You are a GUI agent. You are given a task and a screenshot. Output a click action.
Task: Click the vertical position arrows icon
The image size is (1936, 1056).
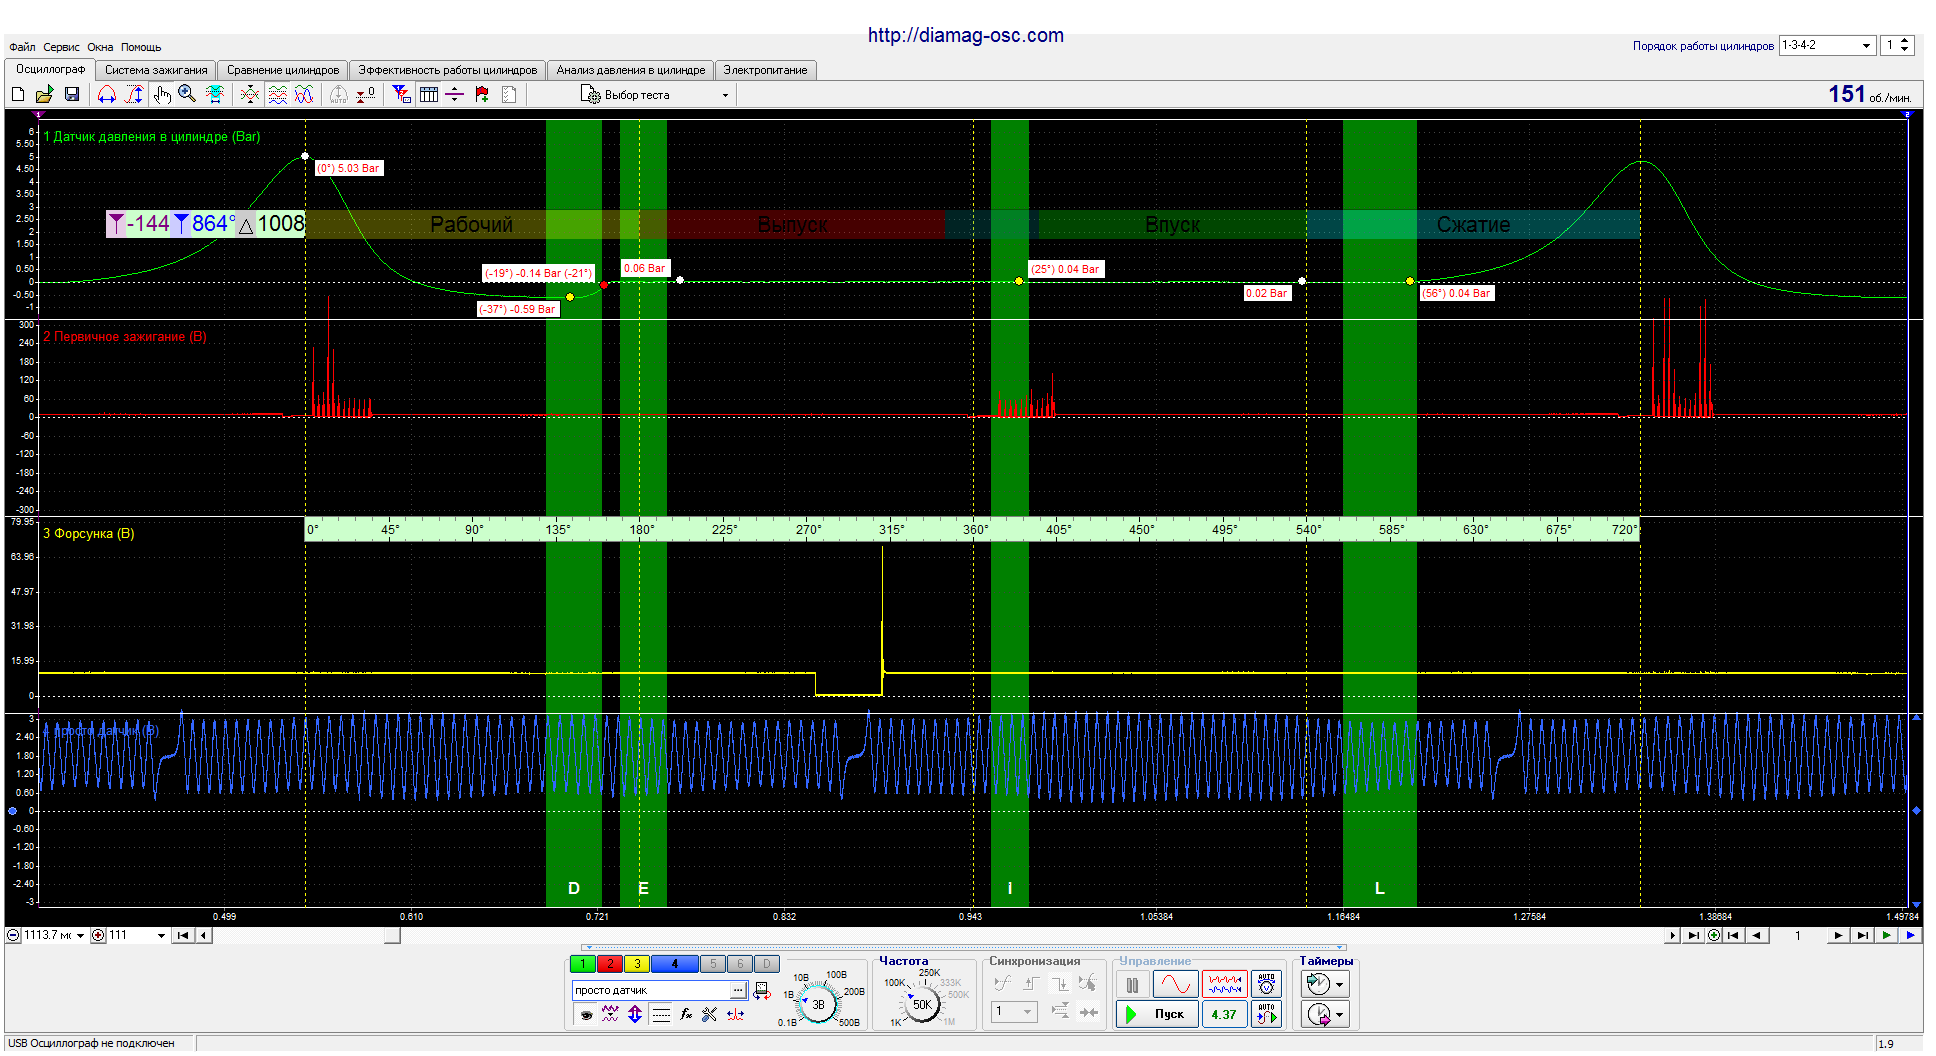(x=635, y=1014)
